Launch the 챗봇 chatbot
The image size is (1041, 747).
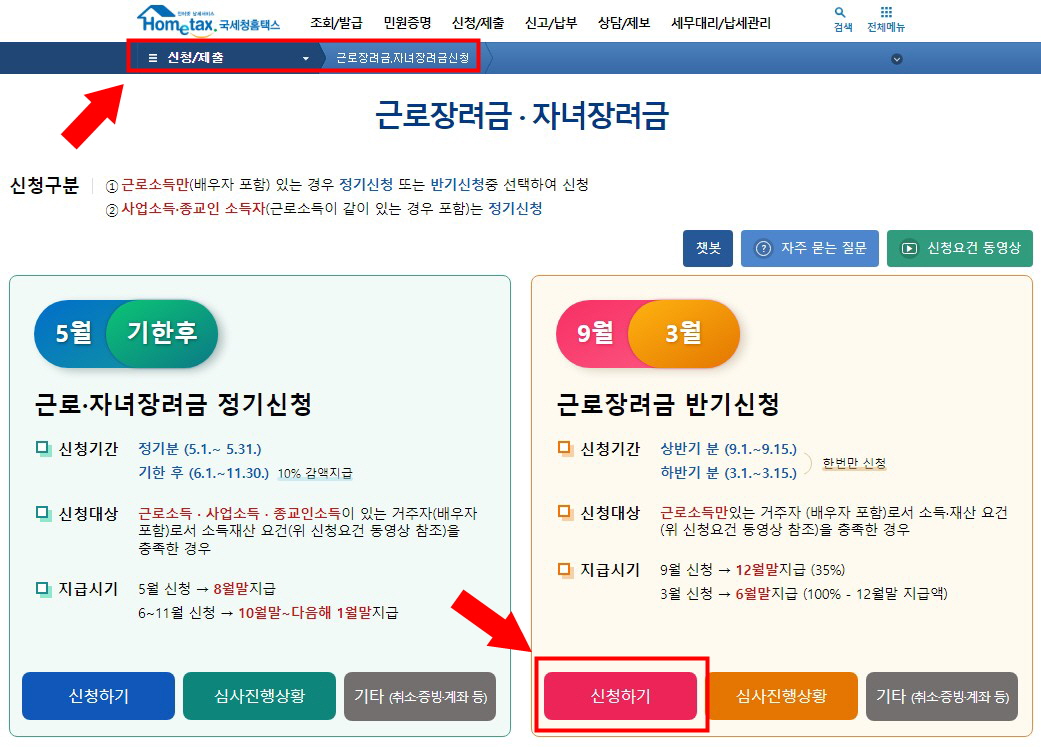click(x=708, y=249)
